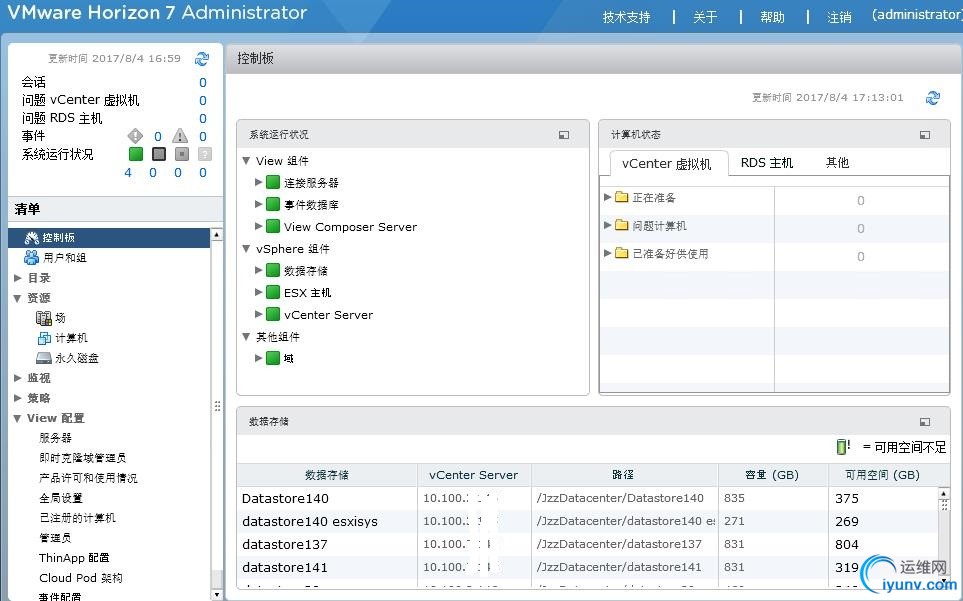This screenshot has height=601, width=963.
Task: Click the 事件数据库 green status icon
Action: click(273, 204)
